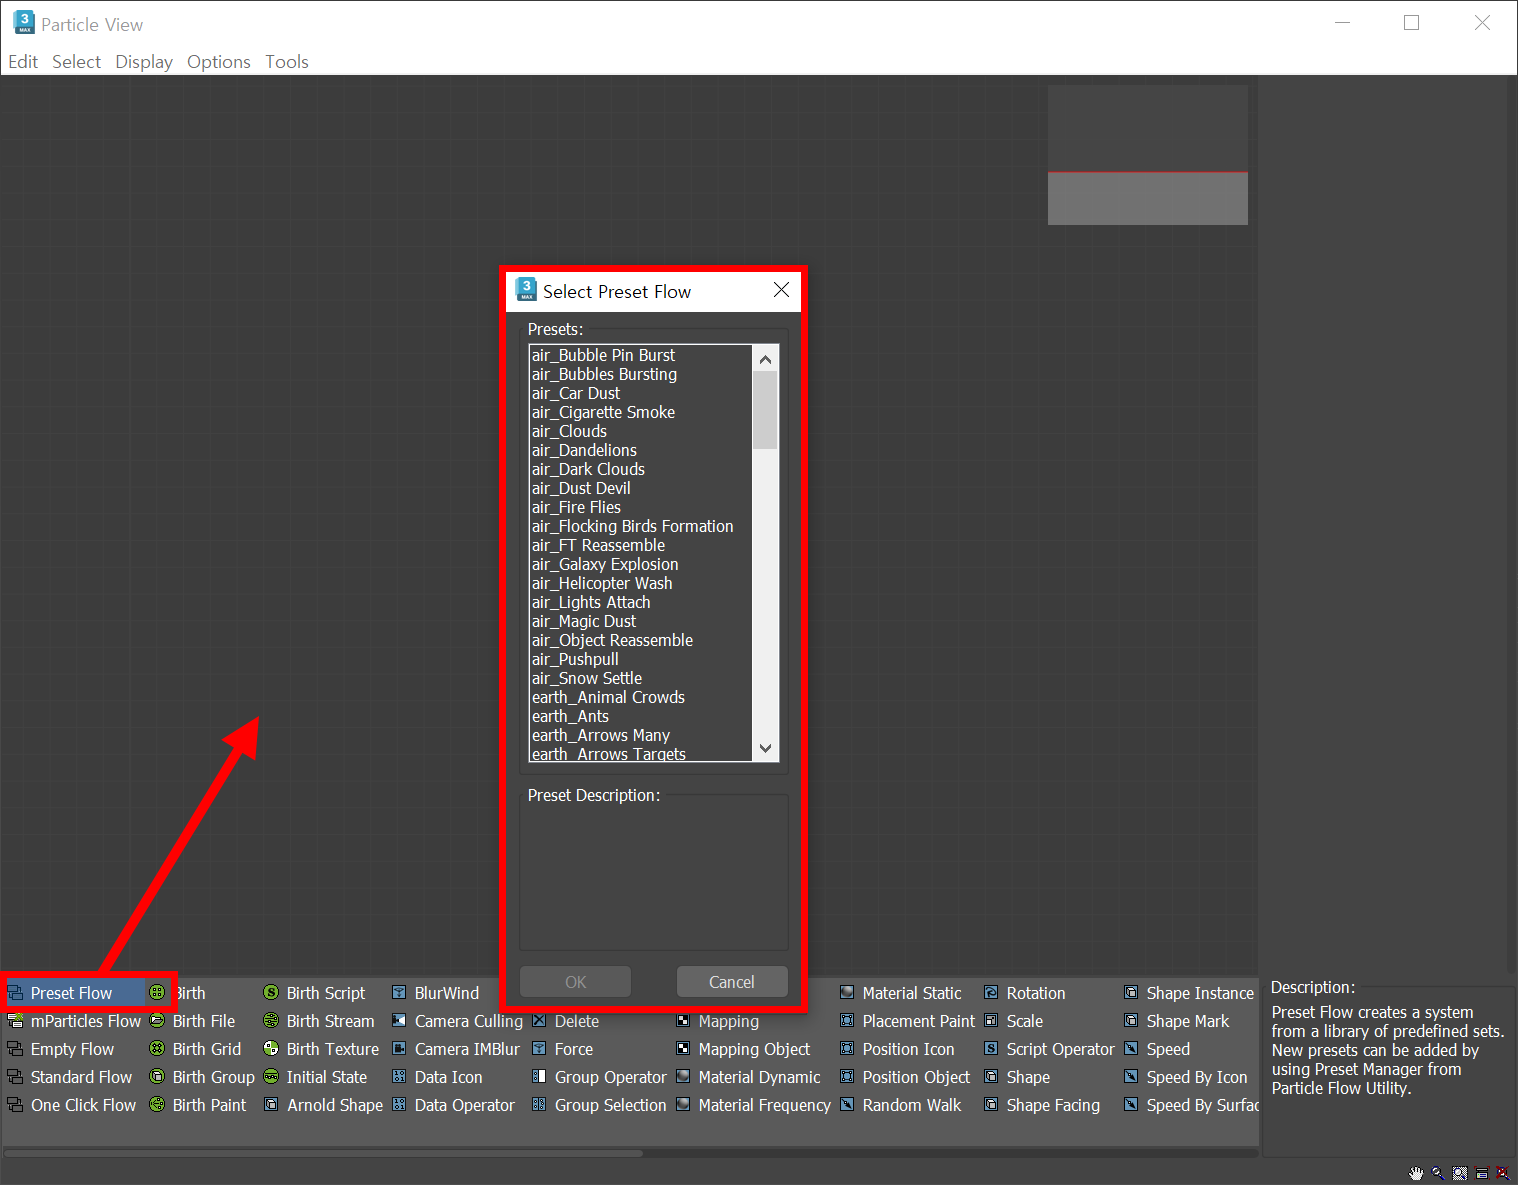This screenshot has width=1518, height=1185.
Task: Click the No Zoom icon
Action: pyautogui.click(x=1503, y=1173)
